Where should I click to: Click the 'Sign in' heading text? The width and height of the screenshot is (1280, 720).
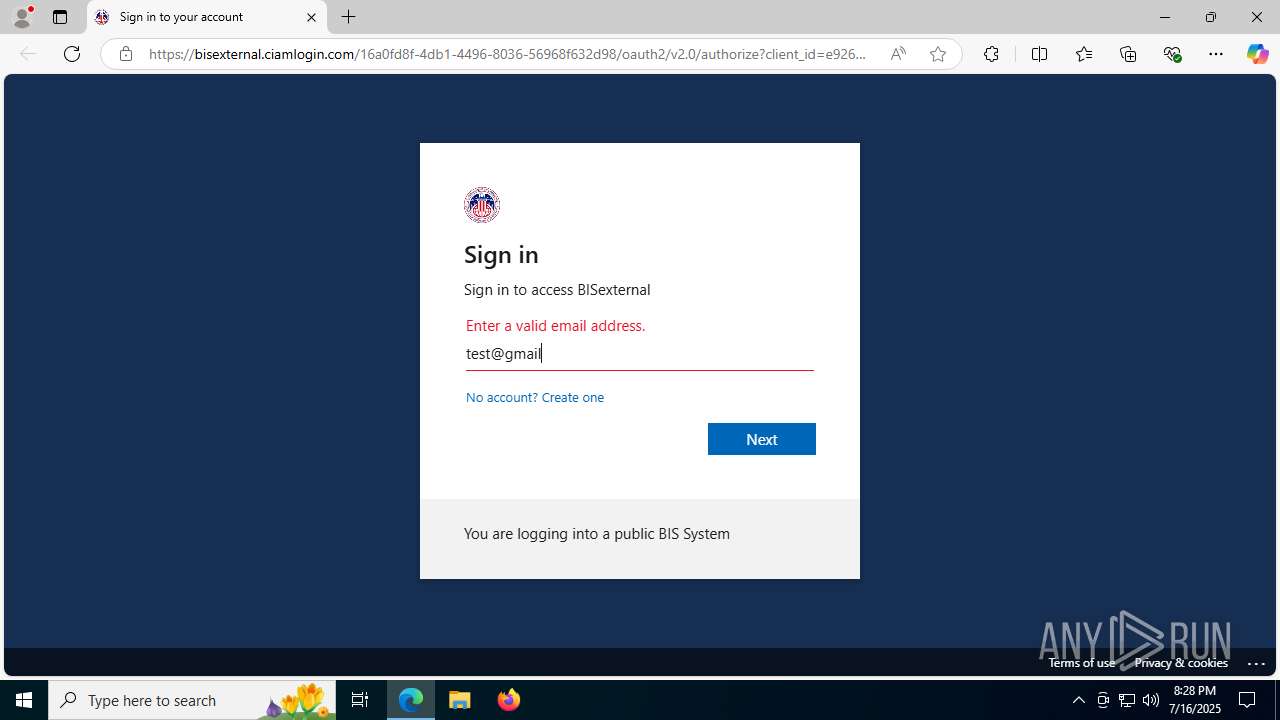[501, 254]
